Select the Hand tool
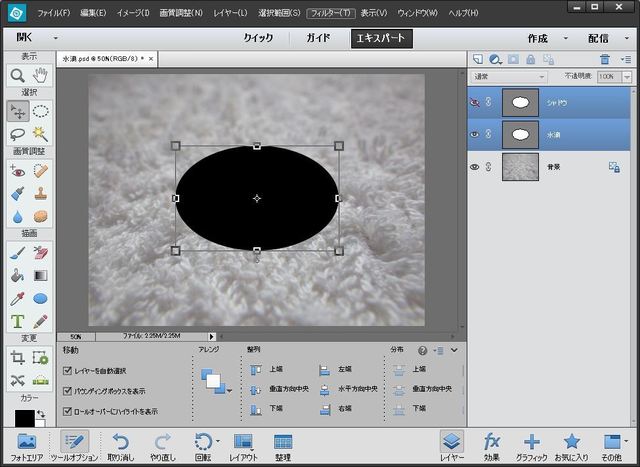The height and width of the screenshot is (467, 640). 40,76
